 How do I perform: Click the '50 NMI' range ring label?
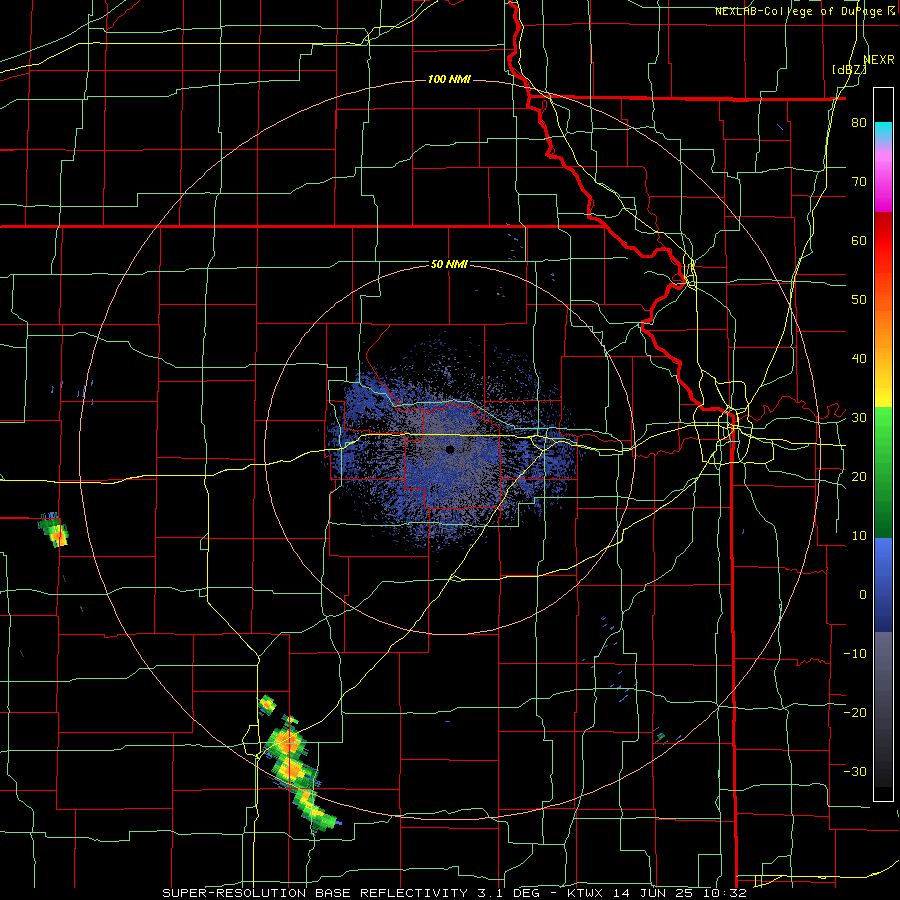coord(449,264)
